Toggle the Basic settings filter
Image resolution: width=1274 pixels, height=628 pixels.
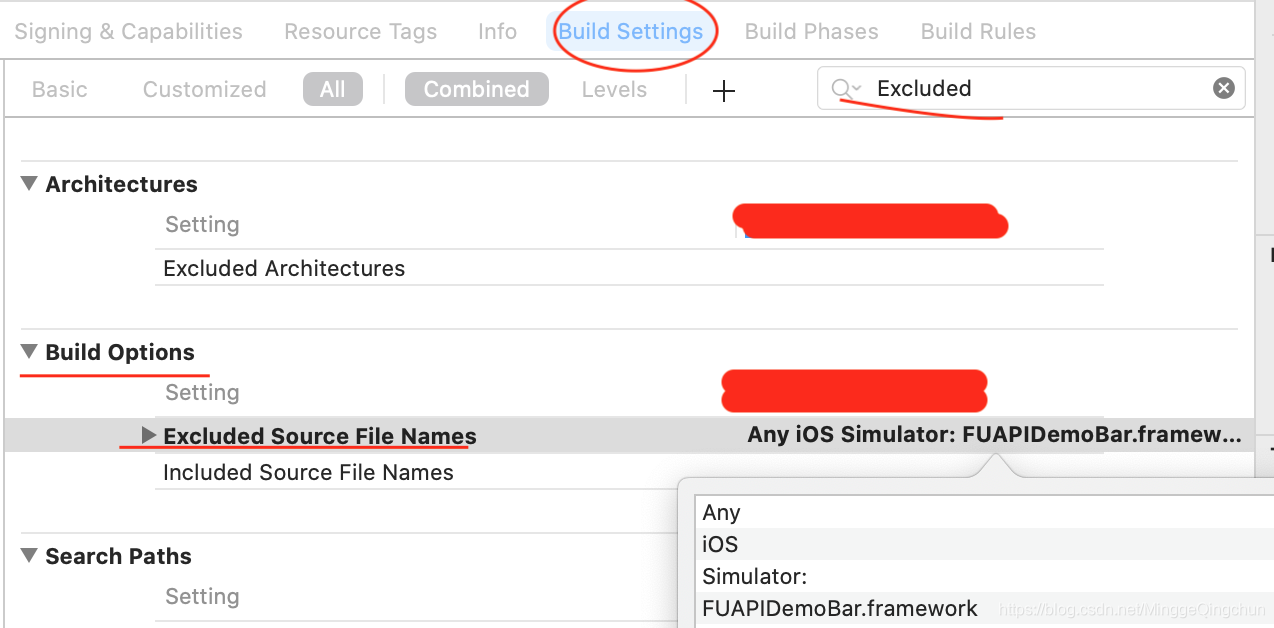click(x=60, y=90)
